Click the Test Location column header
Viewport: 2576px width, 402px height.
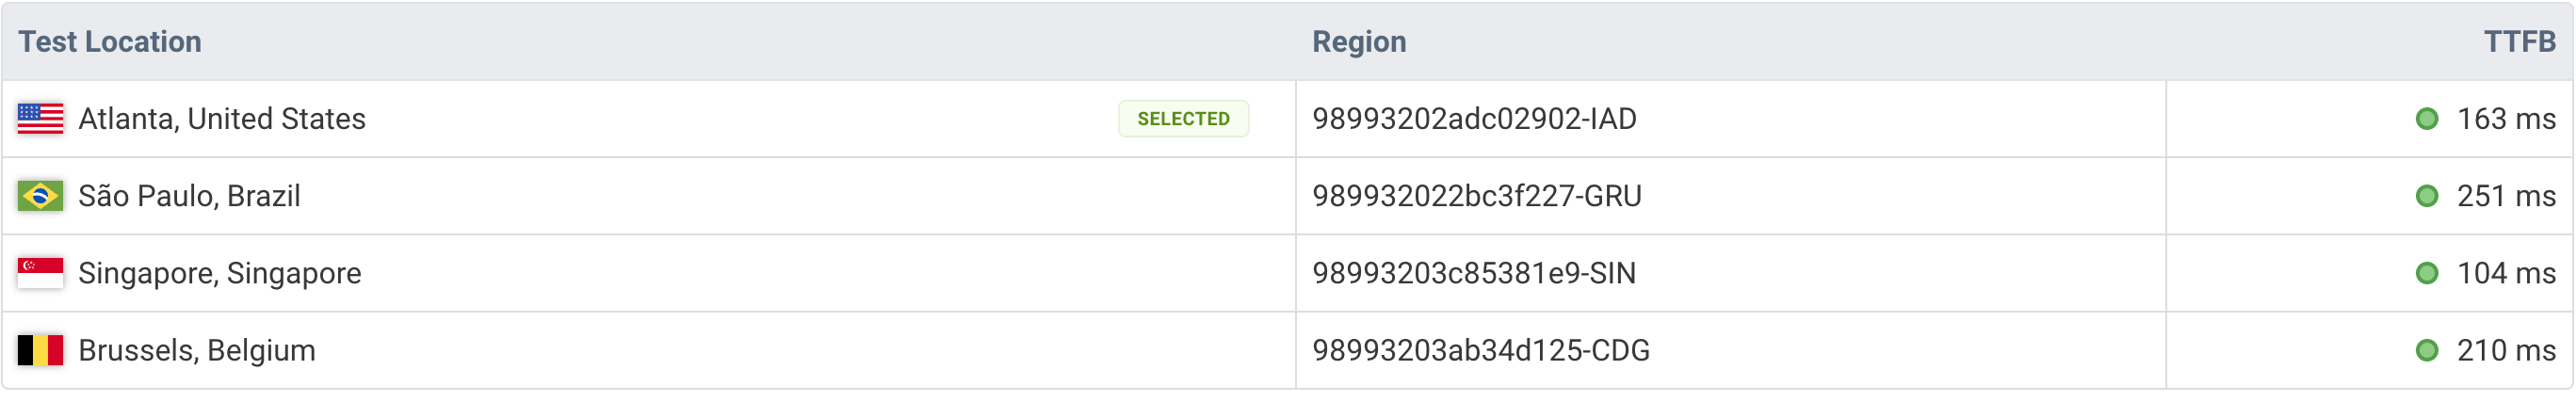pyautogui.click(x=110, y=42)
